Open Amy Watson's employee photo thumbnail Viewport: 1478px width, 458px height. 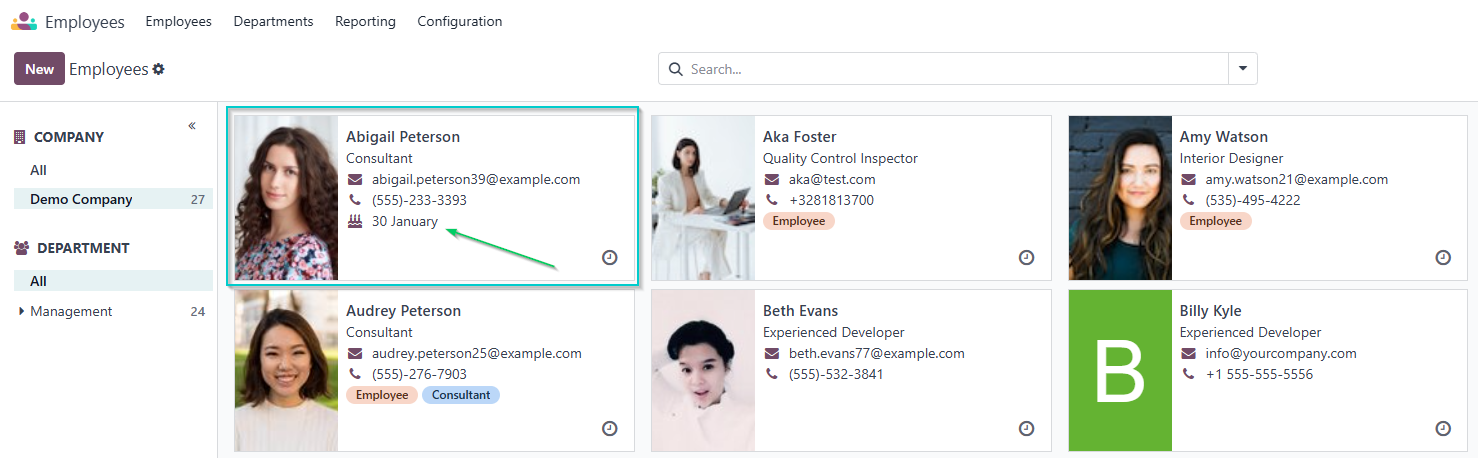(x=1120, y=198)
